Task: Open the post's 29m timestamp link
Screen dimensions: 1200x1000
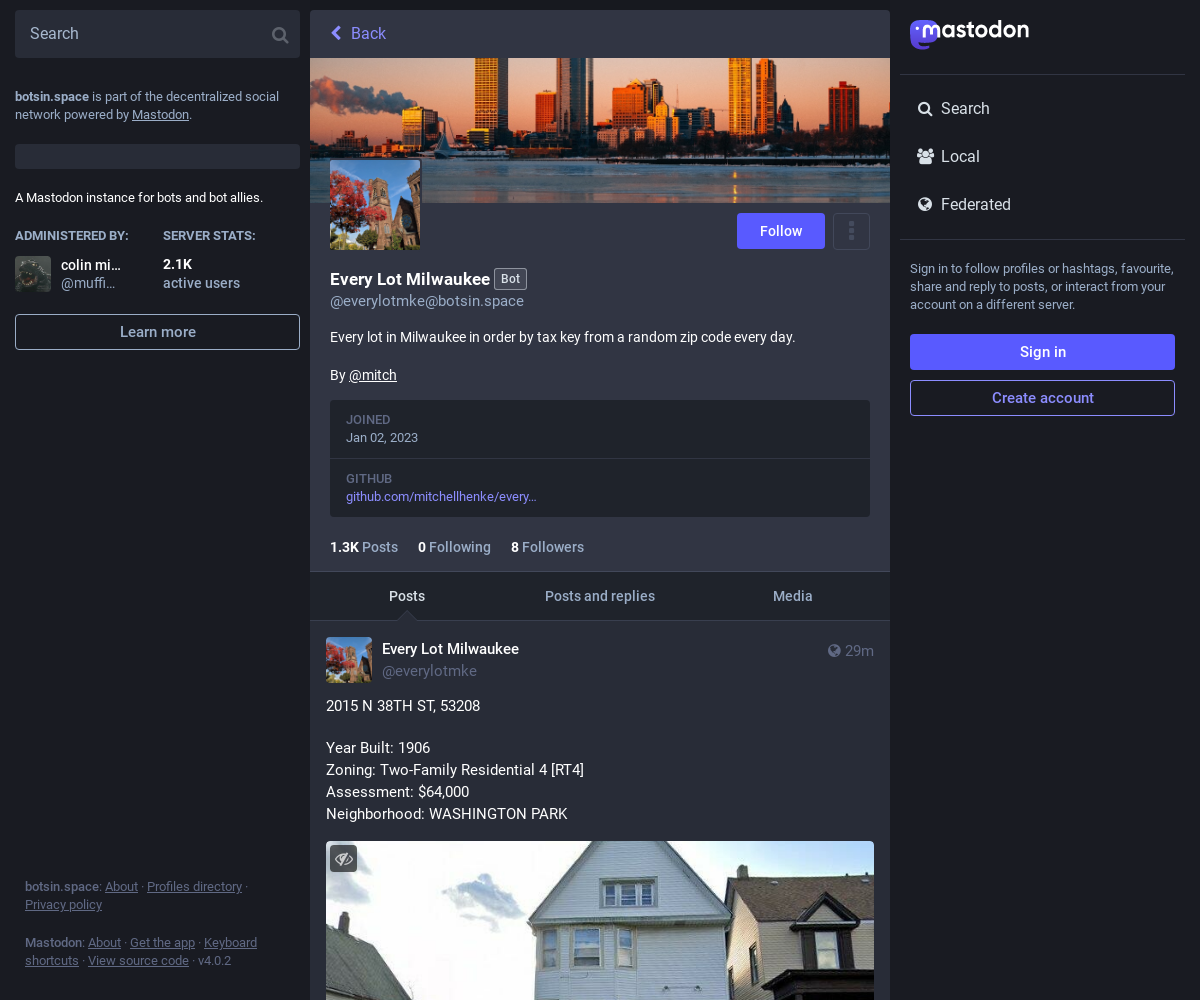Action: [859, 651]
